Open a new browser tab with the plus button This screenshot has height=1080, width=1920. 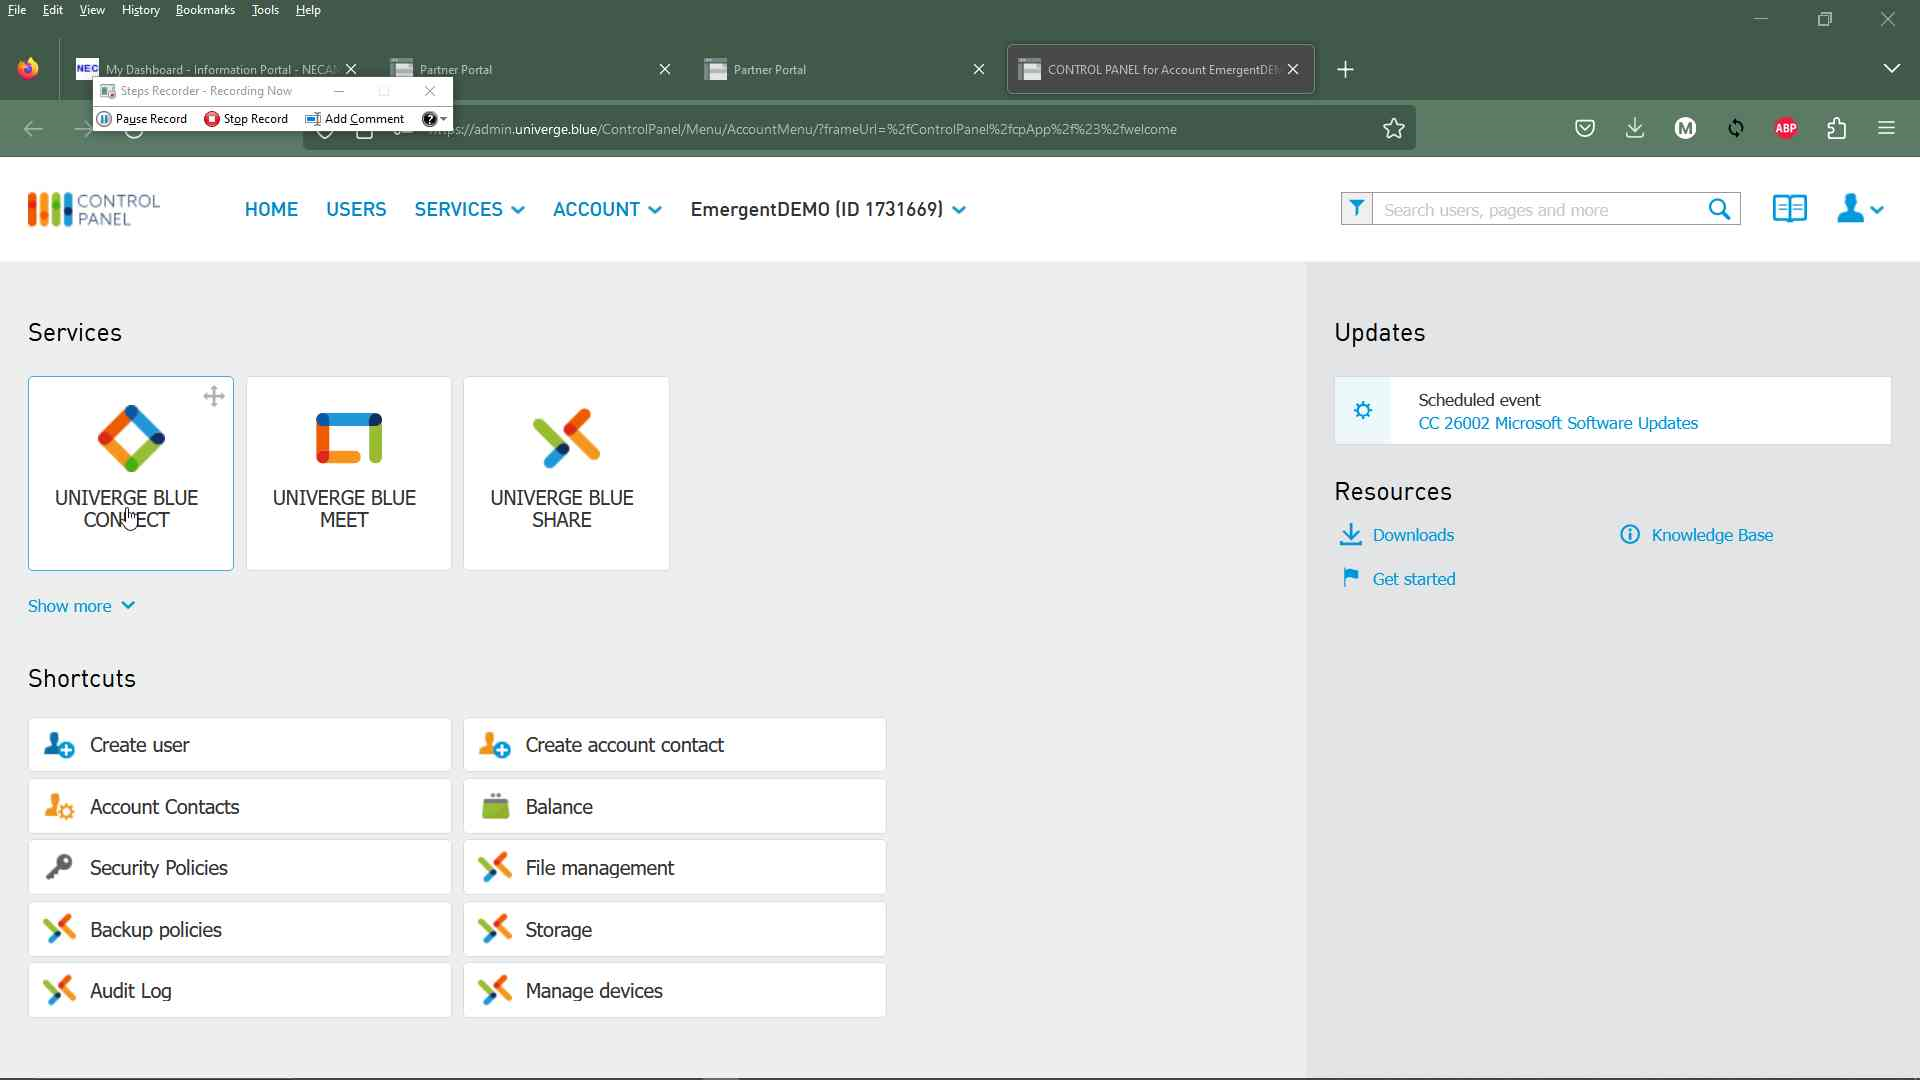(x=1346, y=70)
